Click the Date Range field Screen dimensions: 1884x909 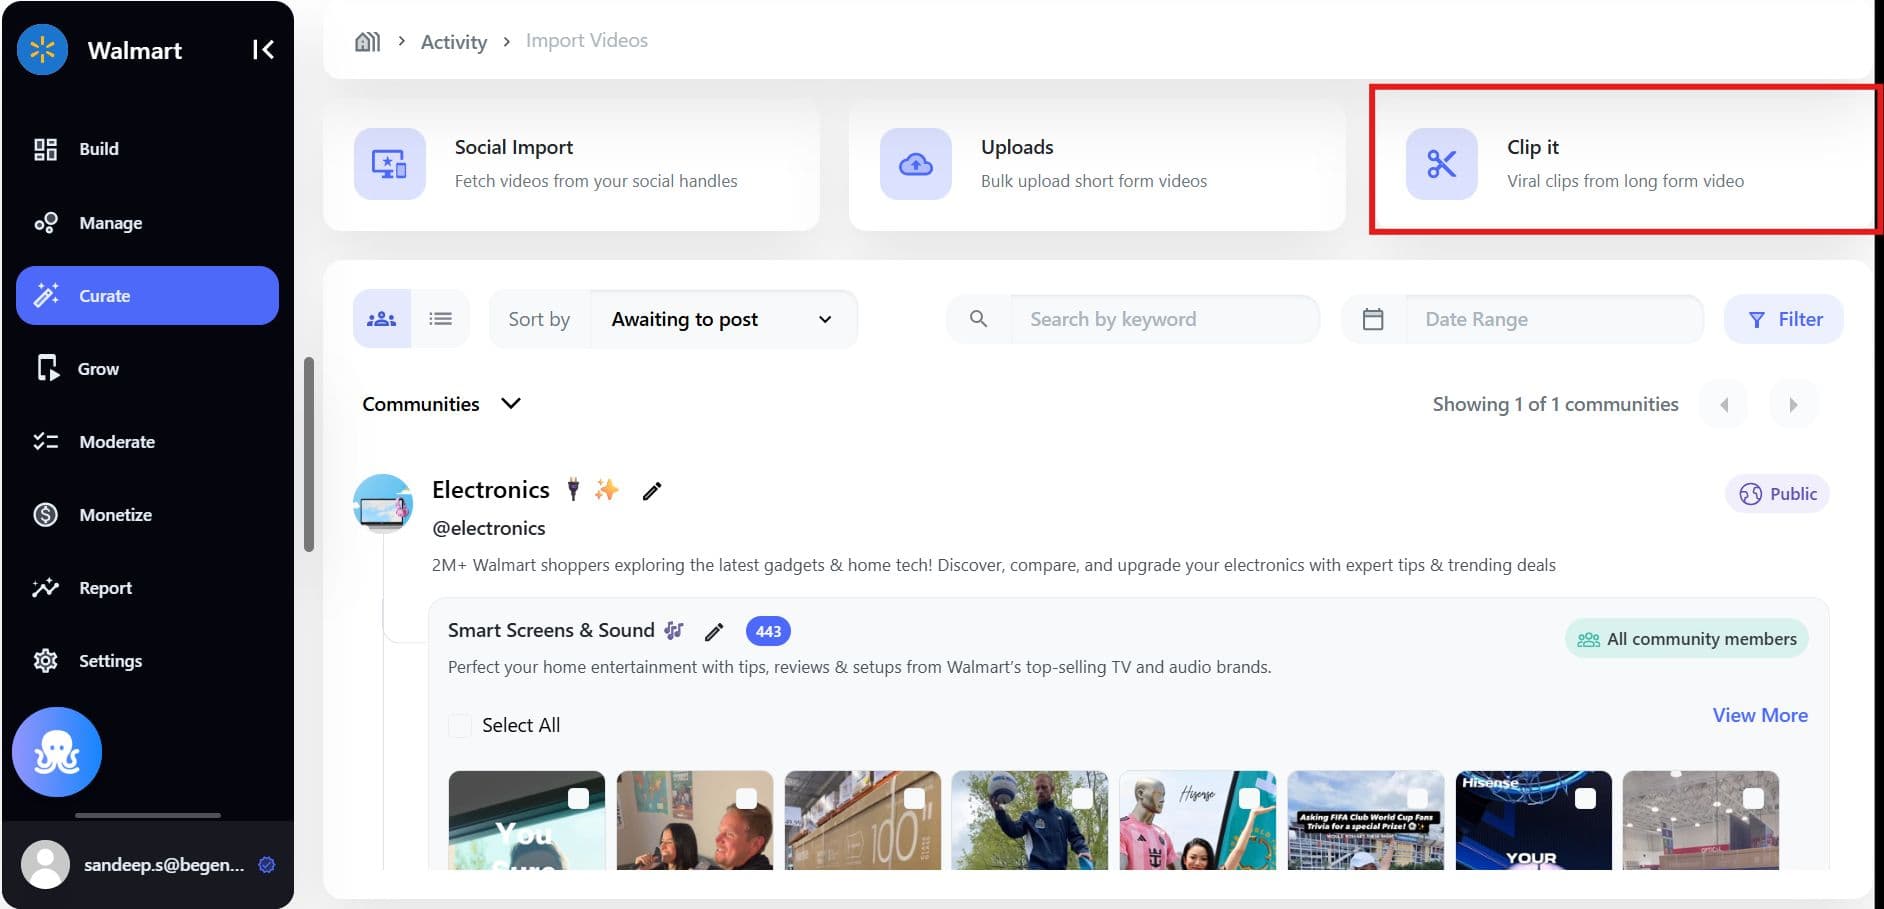click(1554, 319)
